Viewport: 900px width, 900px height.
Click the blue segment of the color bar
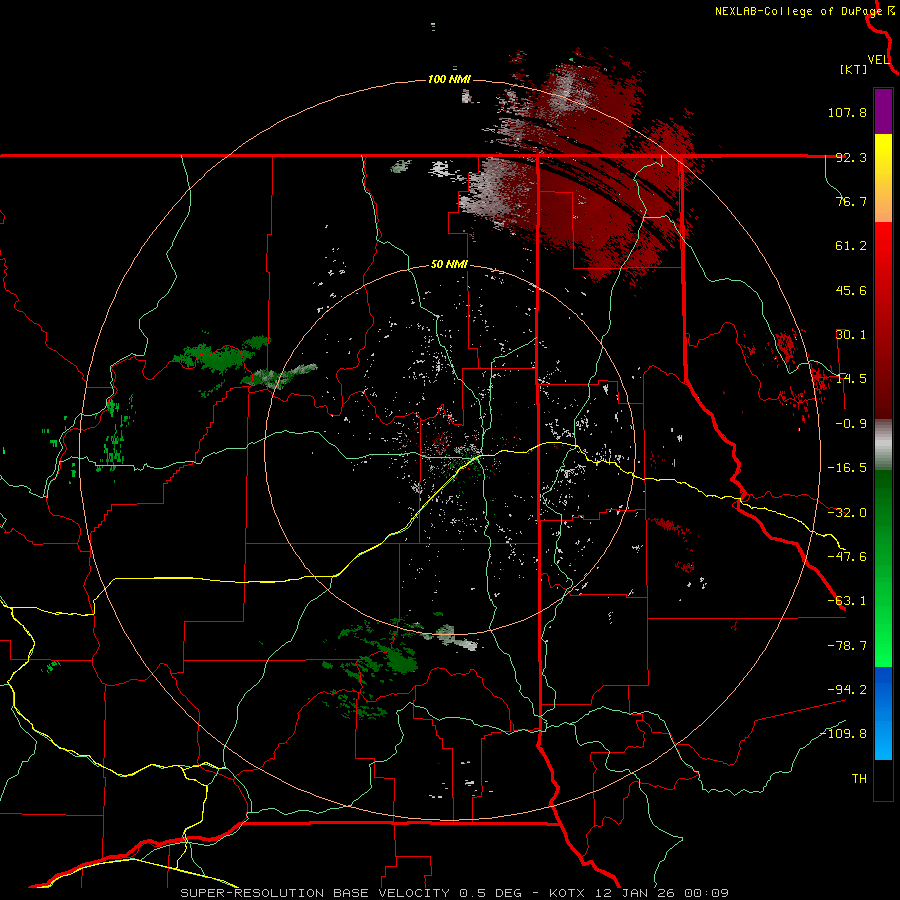(x=883, y=713)
